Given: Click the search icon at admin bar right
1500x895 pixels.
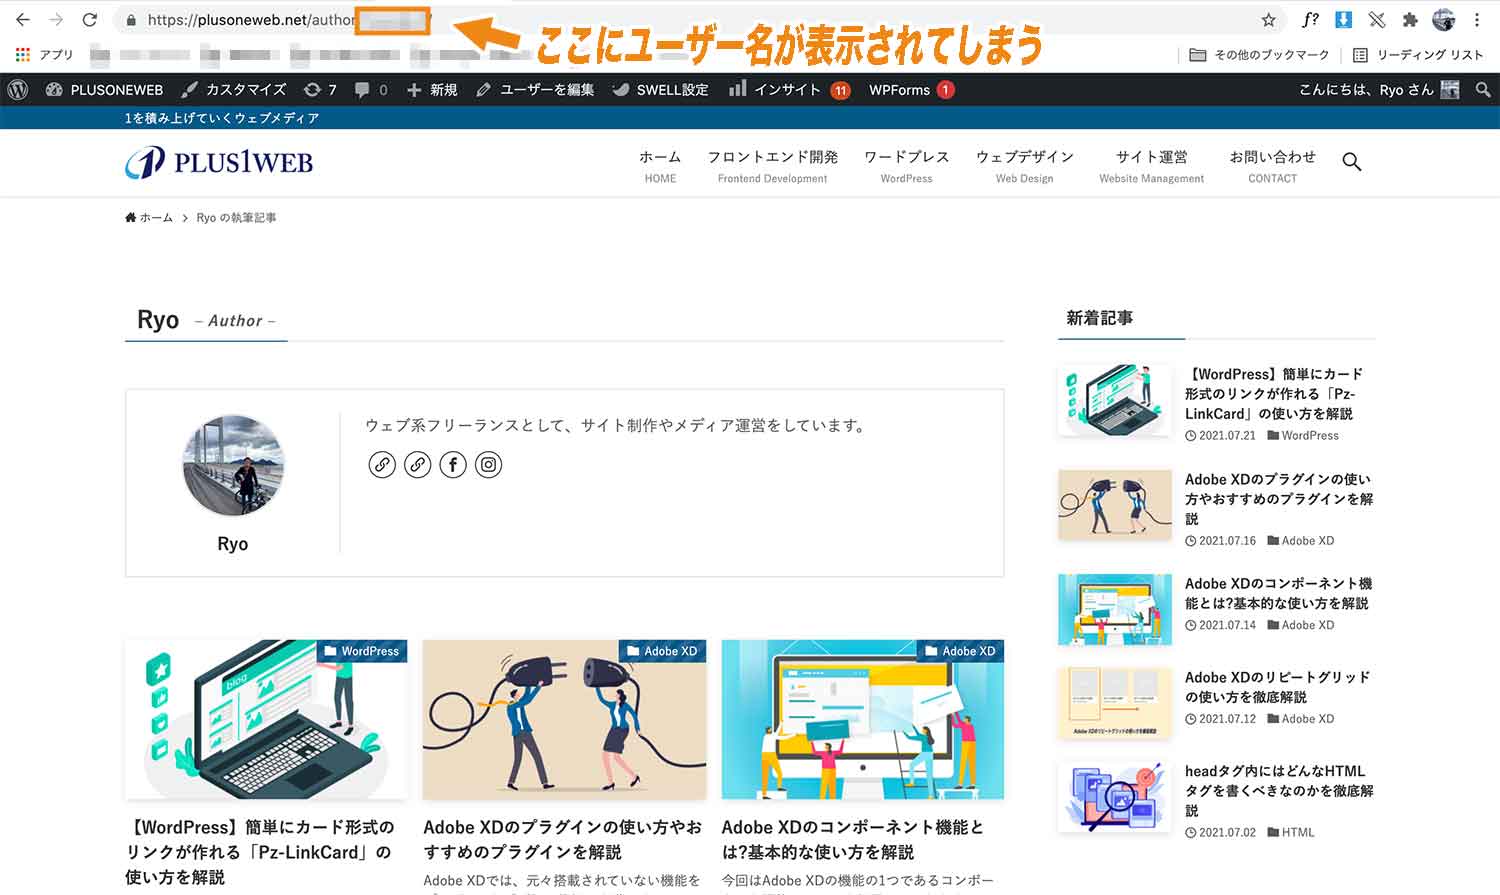Looking at the screenshot, I should tap(1482, 89).
